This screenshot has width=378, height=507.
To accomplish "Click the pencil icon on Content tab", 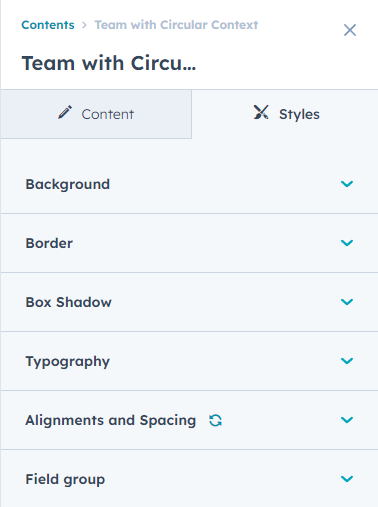I will (65, 112).
